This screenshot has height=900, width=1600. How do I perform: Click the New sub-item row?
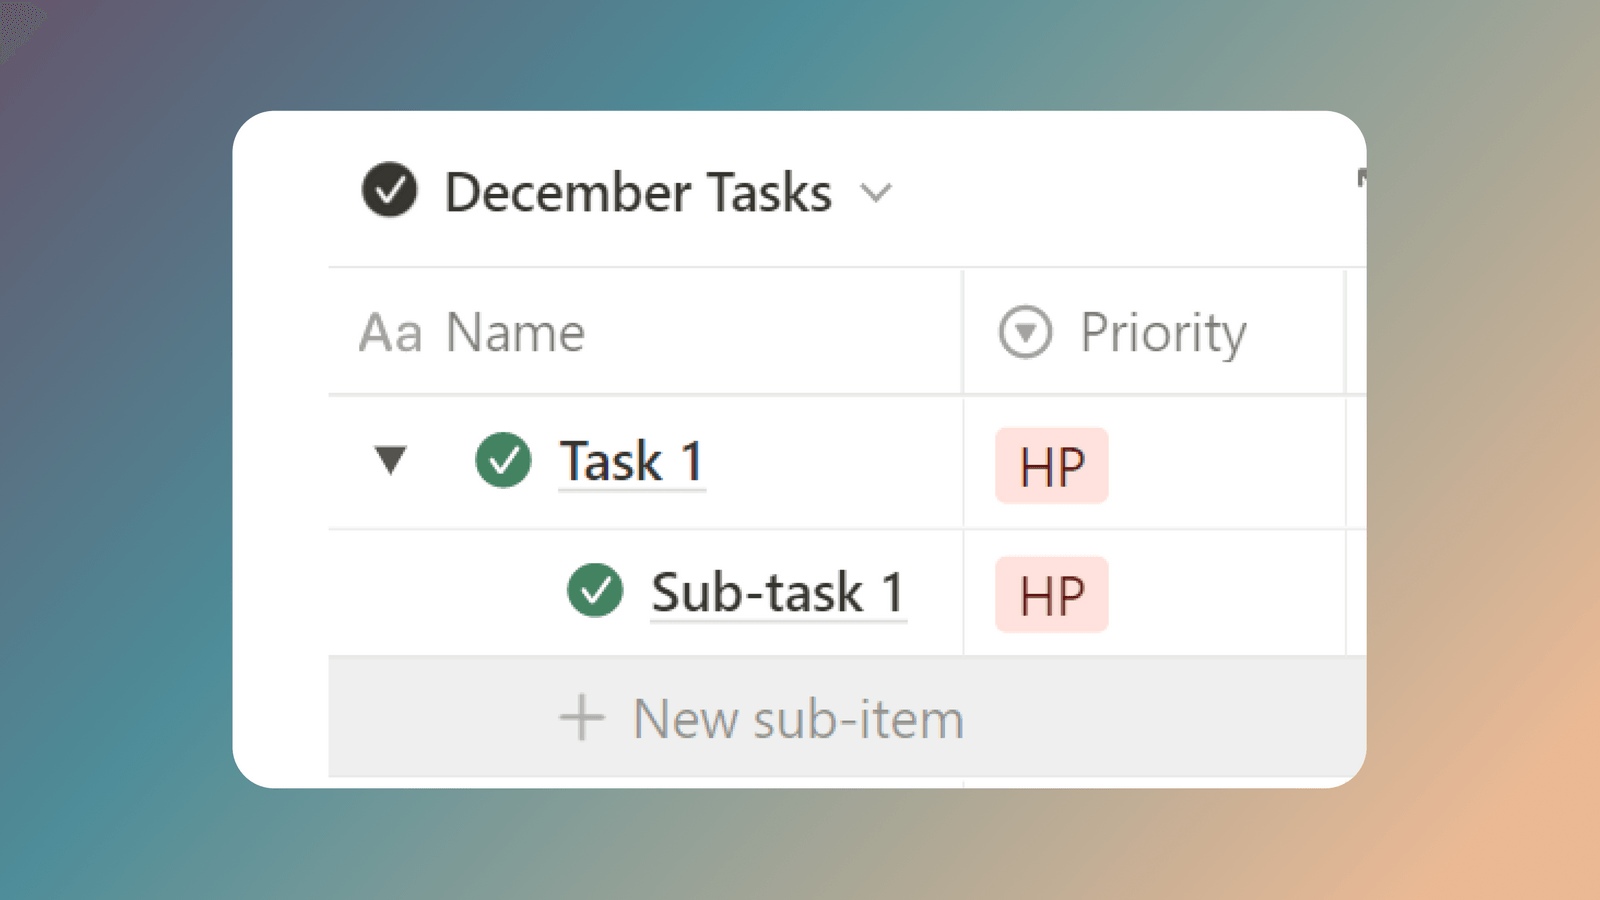coord(795,717)
